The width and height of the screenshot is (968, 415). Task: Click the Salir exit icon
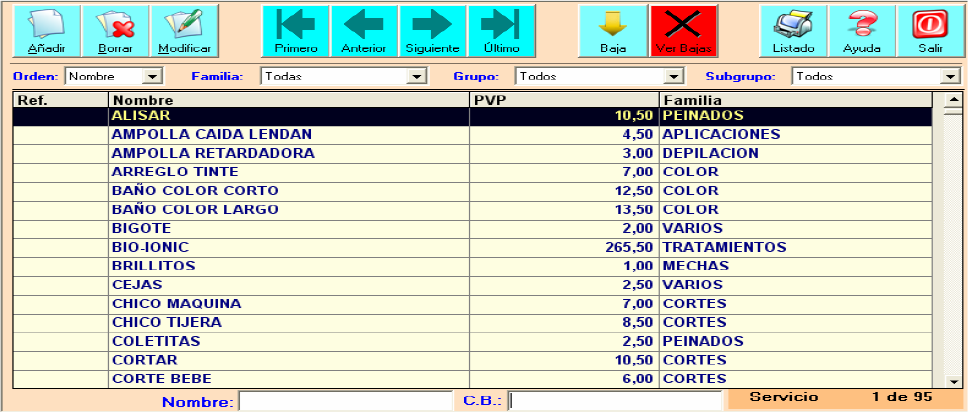pos(930,31)
